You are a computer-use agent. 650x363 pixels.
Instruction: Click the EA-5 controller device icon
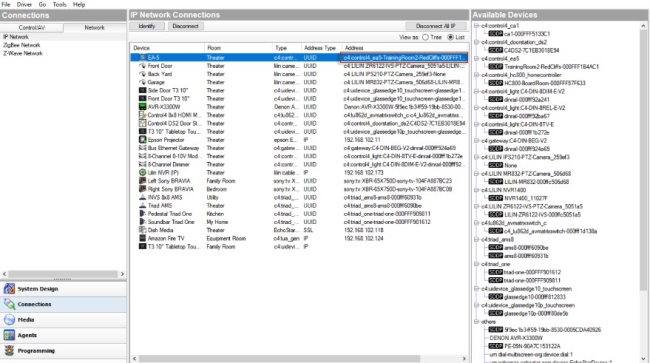tap(143, 58)
